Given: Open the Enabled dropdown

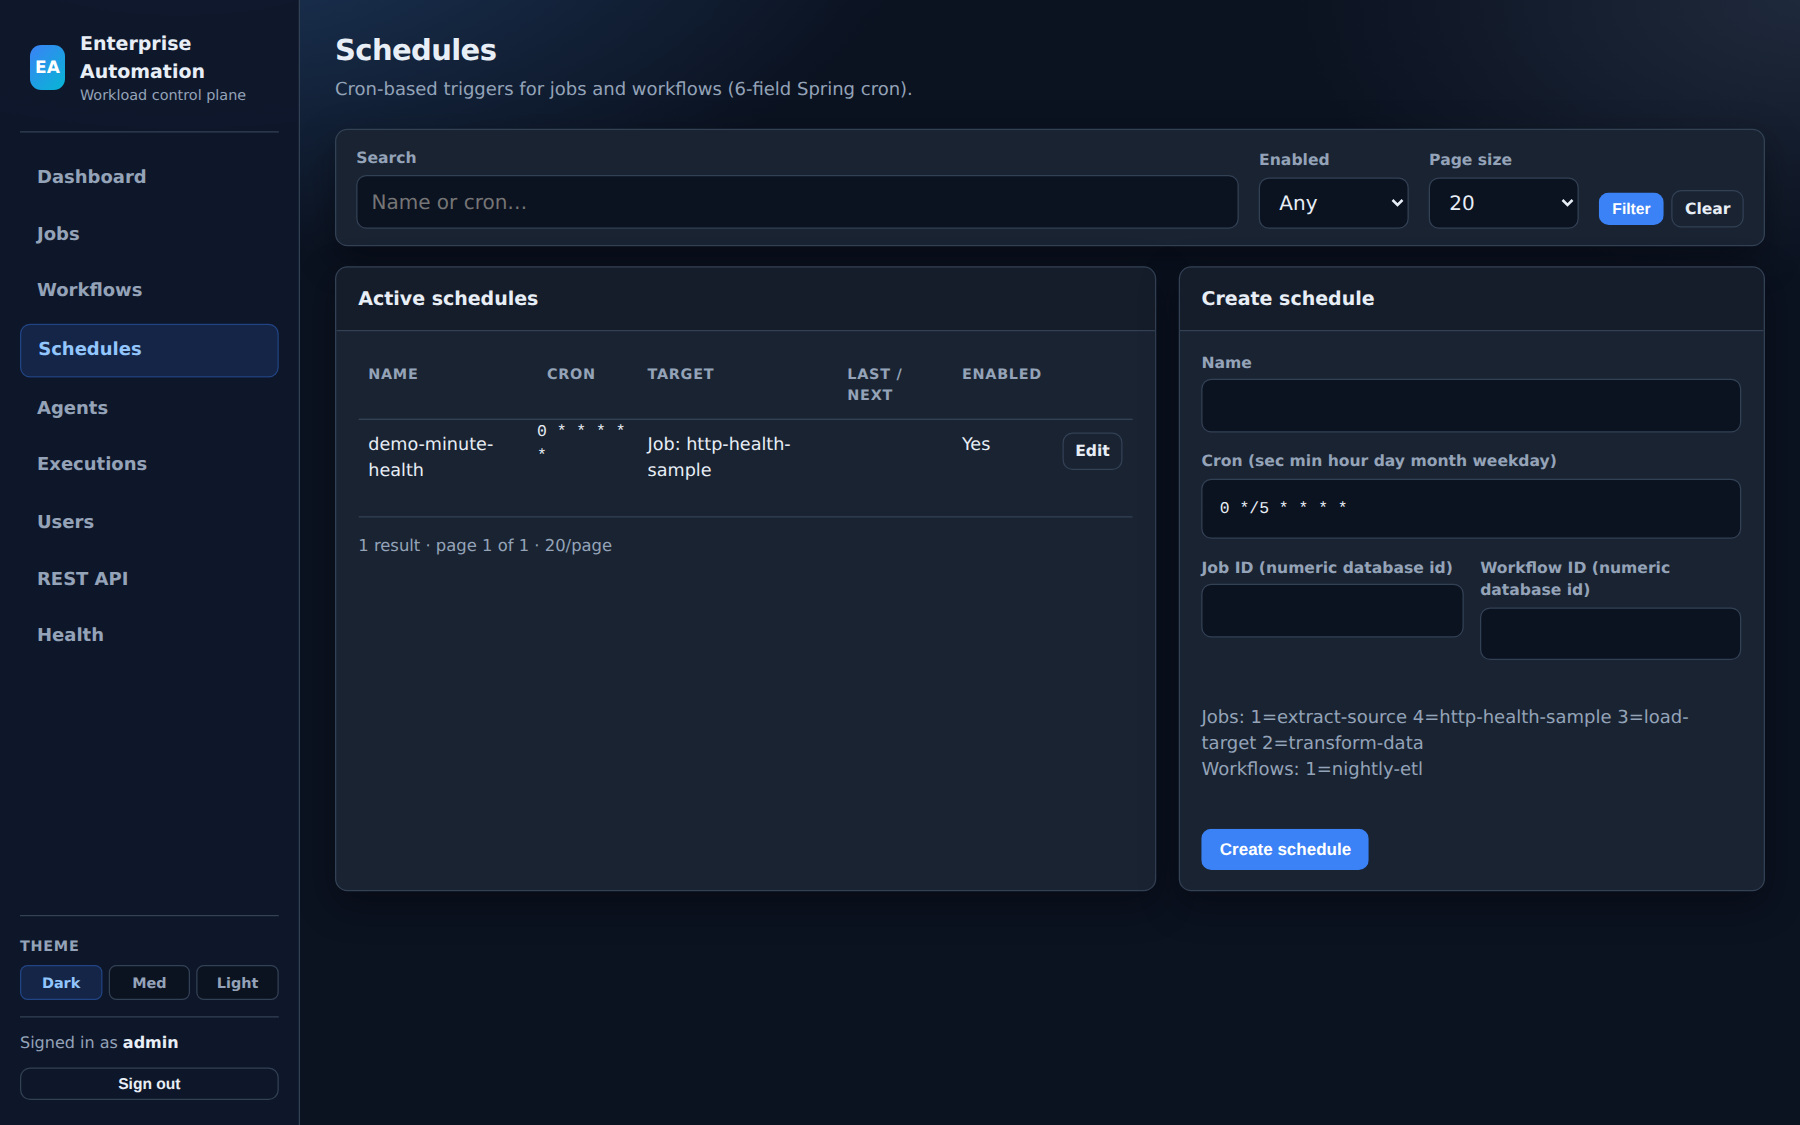Looking at the screenshot, I should [1333, 203].
